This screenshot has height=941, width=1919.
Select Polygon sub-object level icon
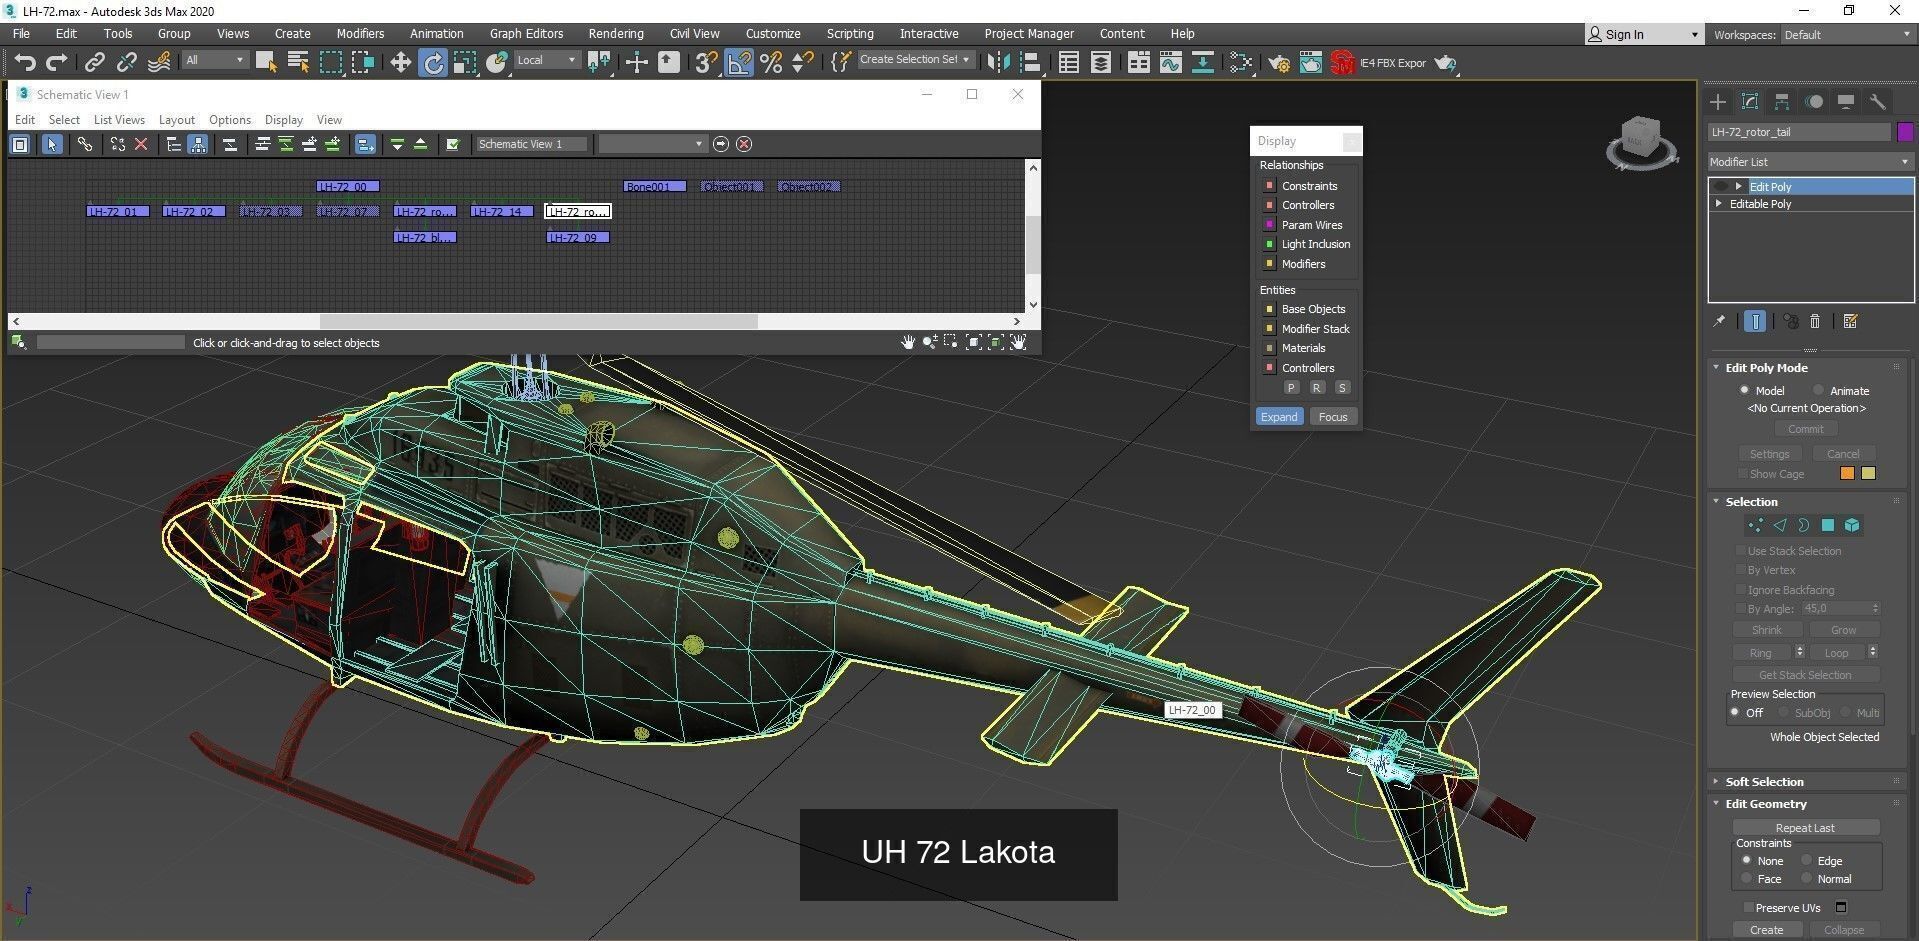point(1828,525)
